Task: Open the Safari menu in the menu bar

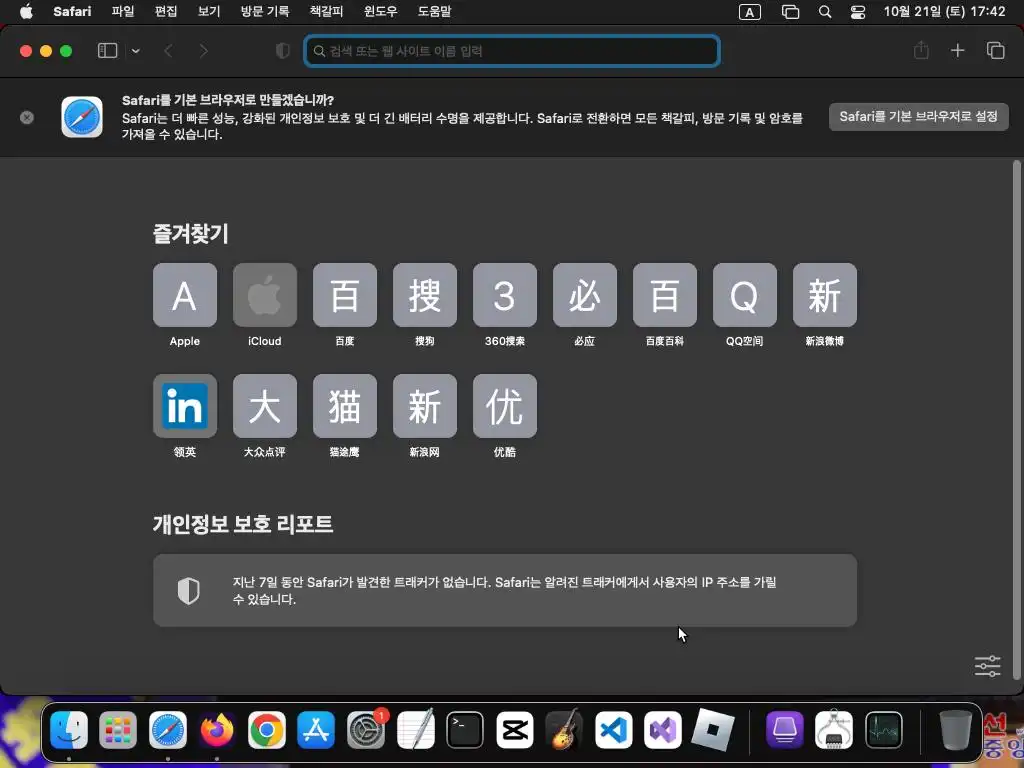Action: (x=72, y=11)
